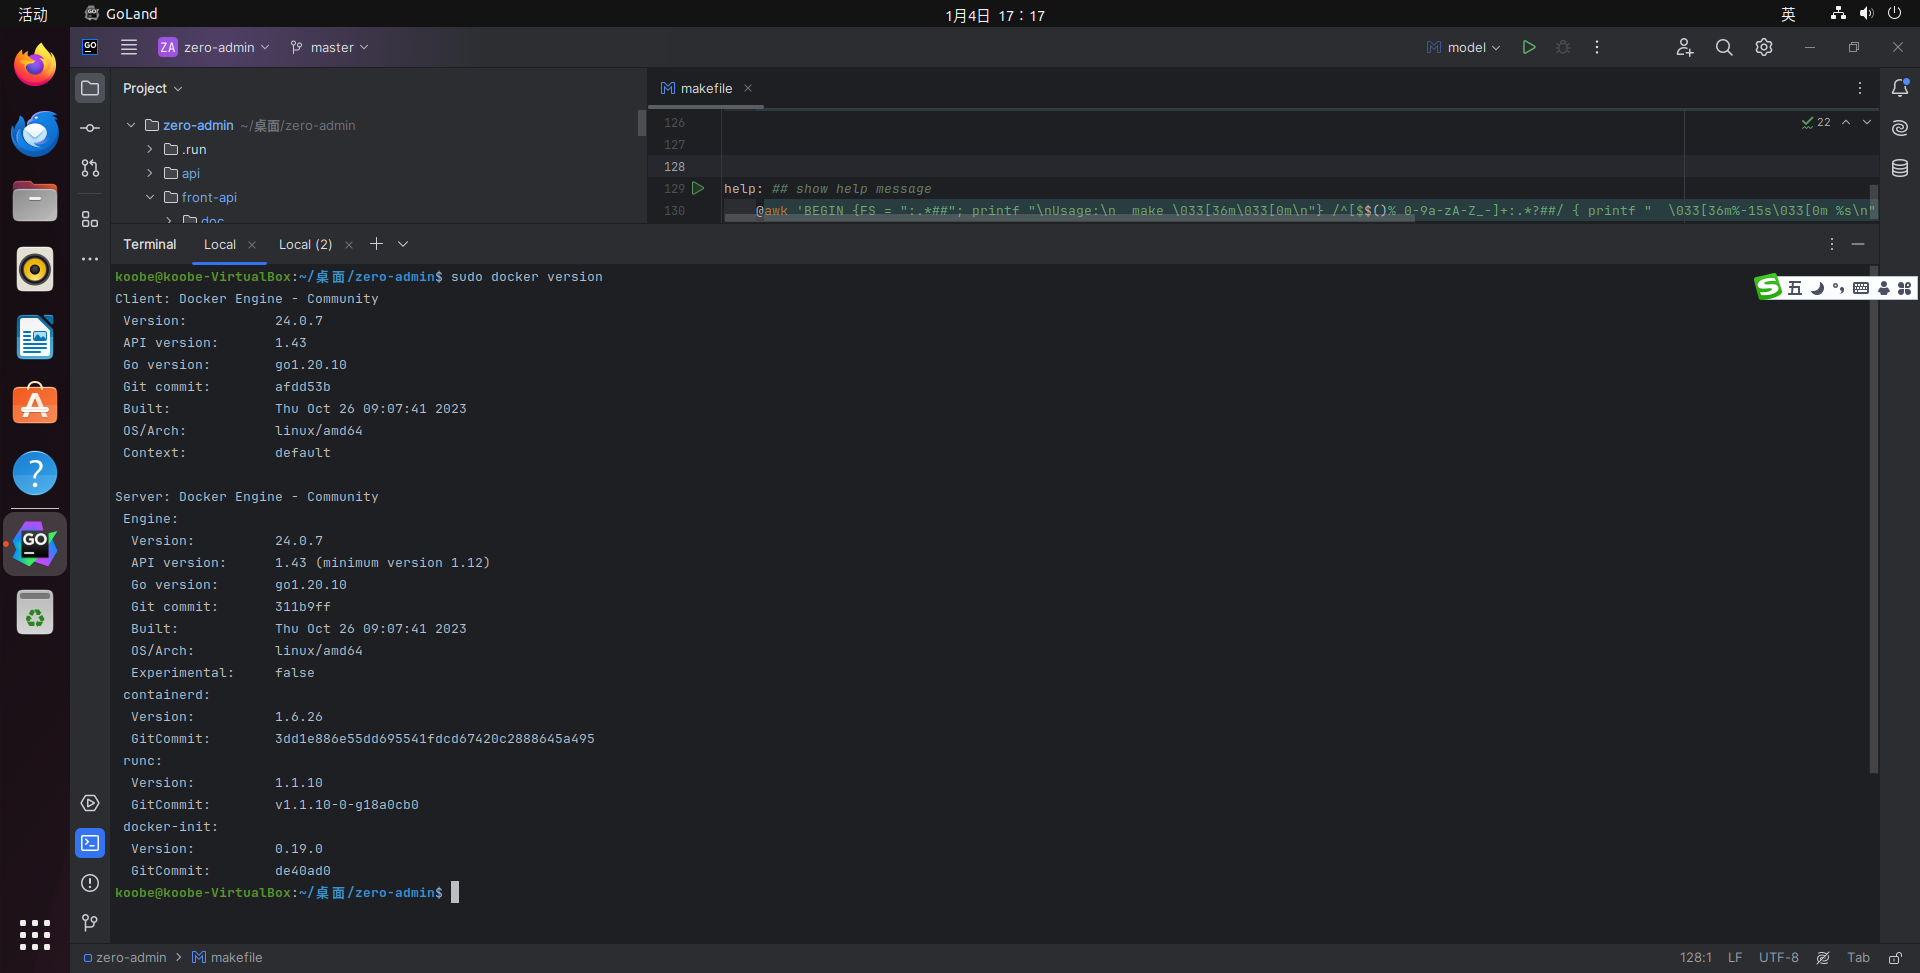Click Terminal panel title label
The image size is (1920, 973).
(x=150, y=244)
